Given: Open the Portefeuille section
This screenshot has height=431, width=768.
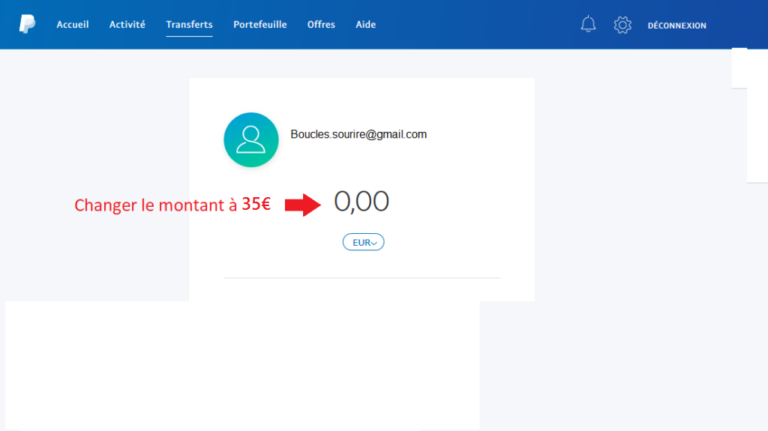Looking at the screenshot, I should (260, 24).
